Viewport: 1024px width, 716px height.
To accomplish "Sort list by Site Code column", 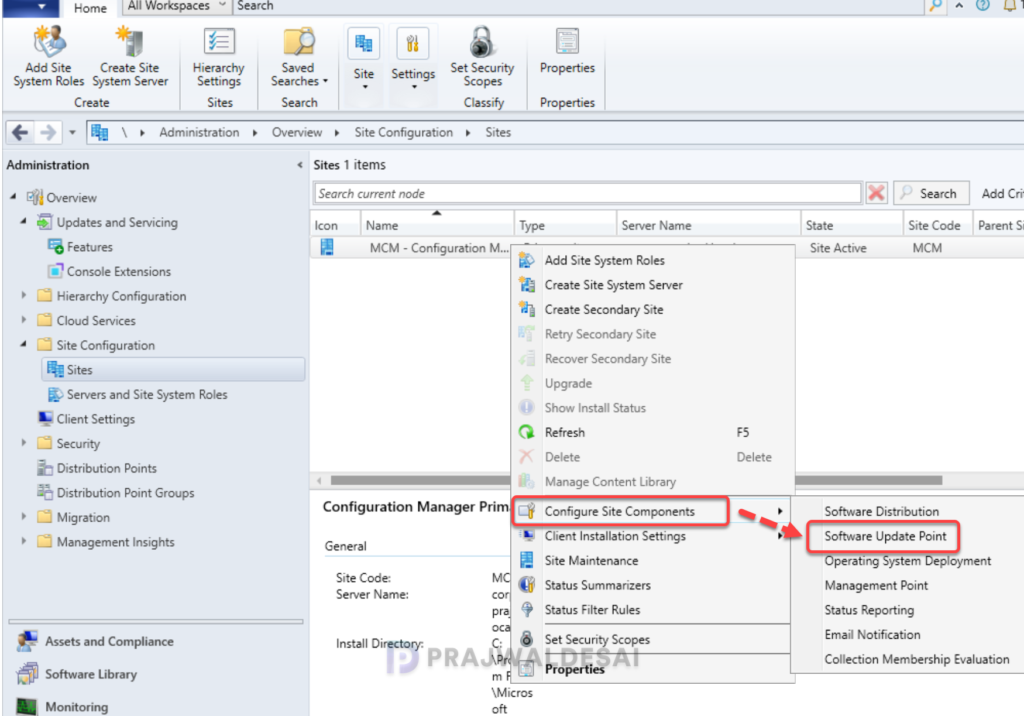I will (938, 225).
